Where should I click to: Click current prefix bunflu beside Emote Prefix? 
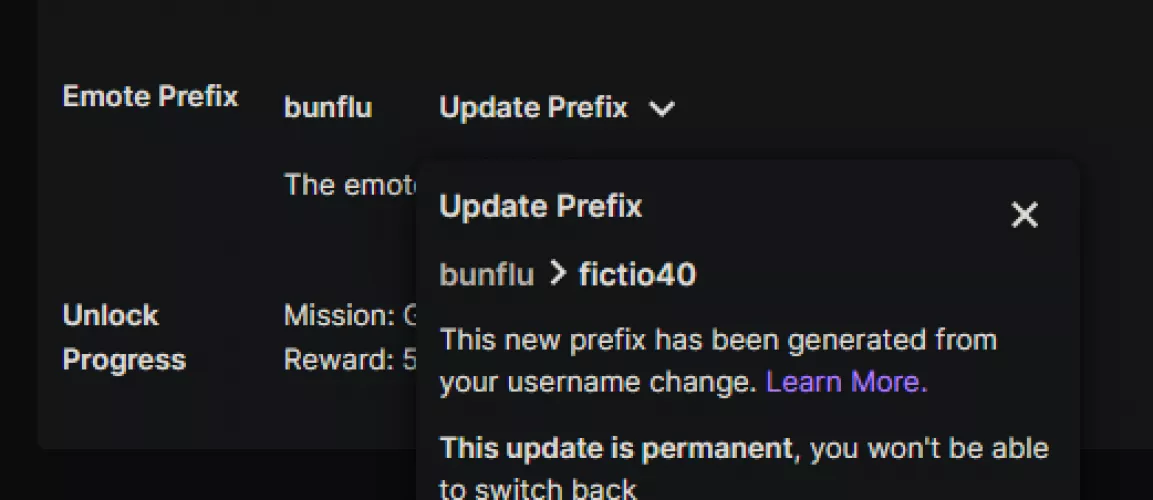click(x=327, y=107)
